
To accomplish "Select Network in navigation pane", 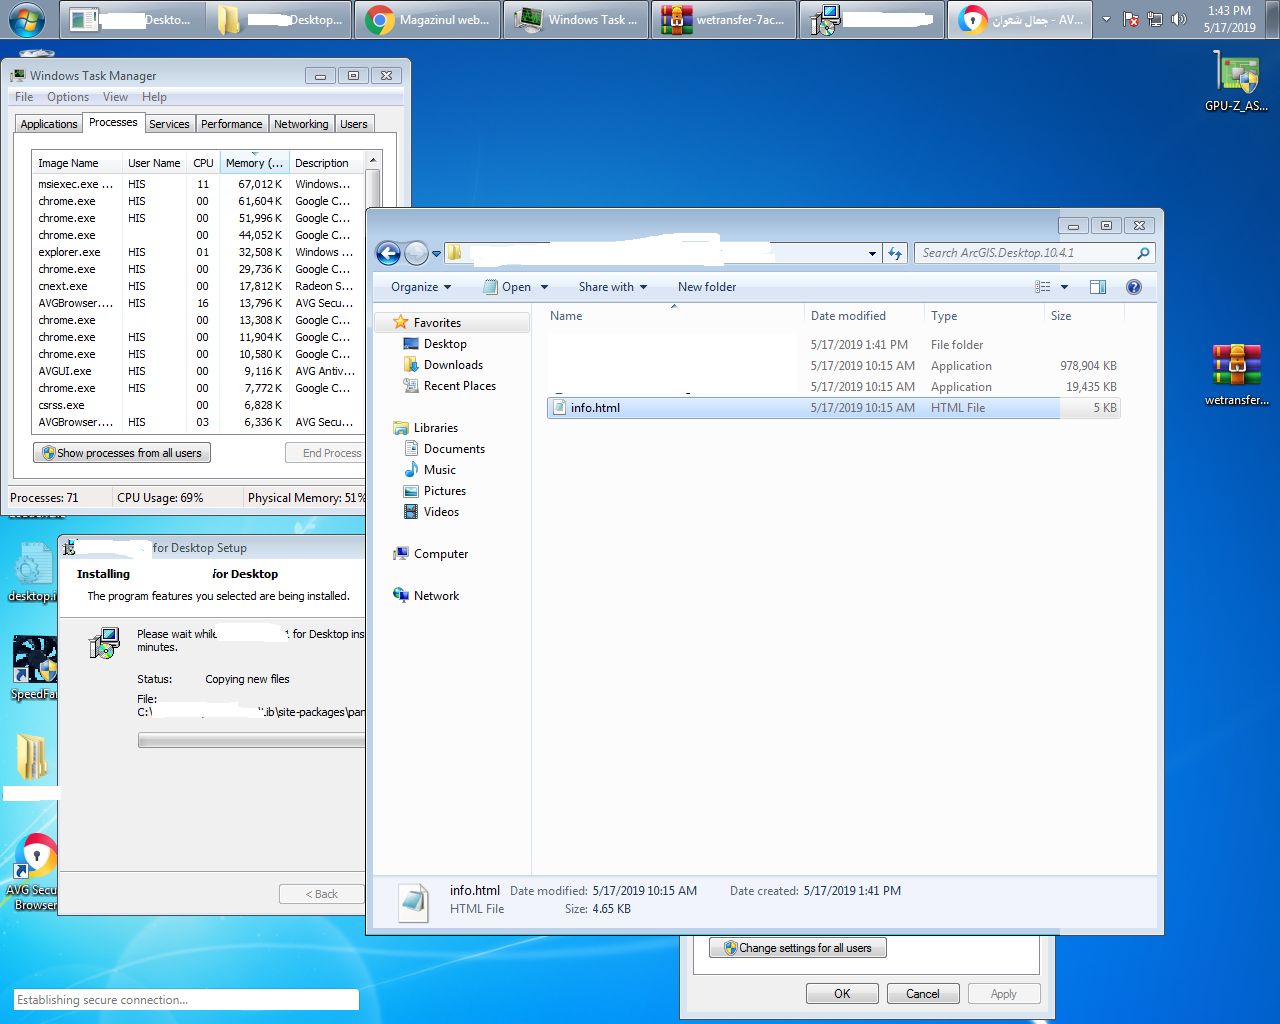I will click(436, 596).
